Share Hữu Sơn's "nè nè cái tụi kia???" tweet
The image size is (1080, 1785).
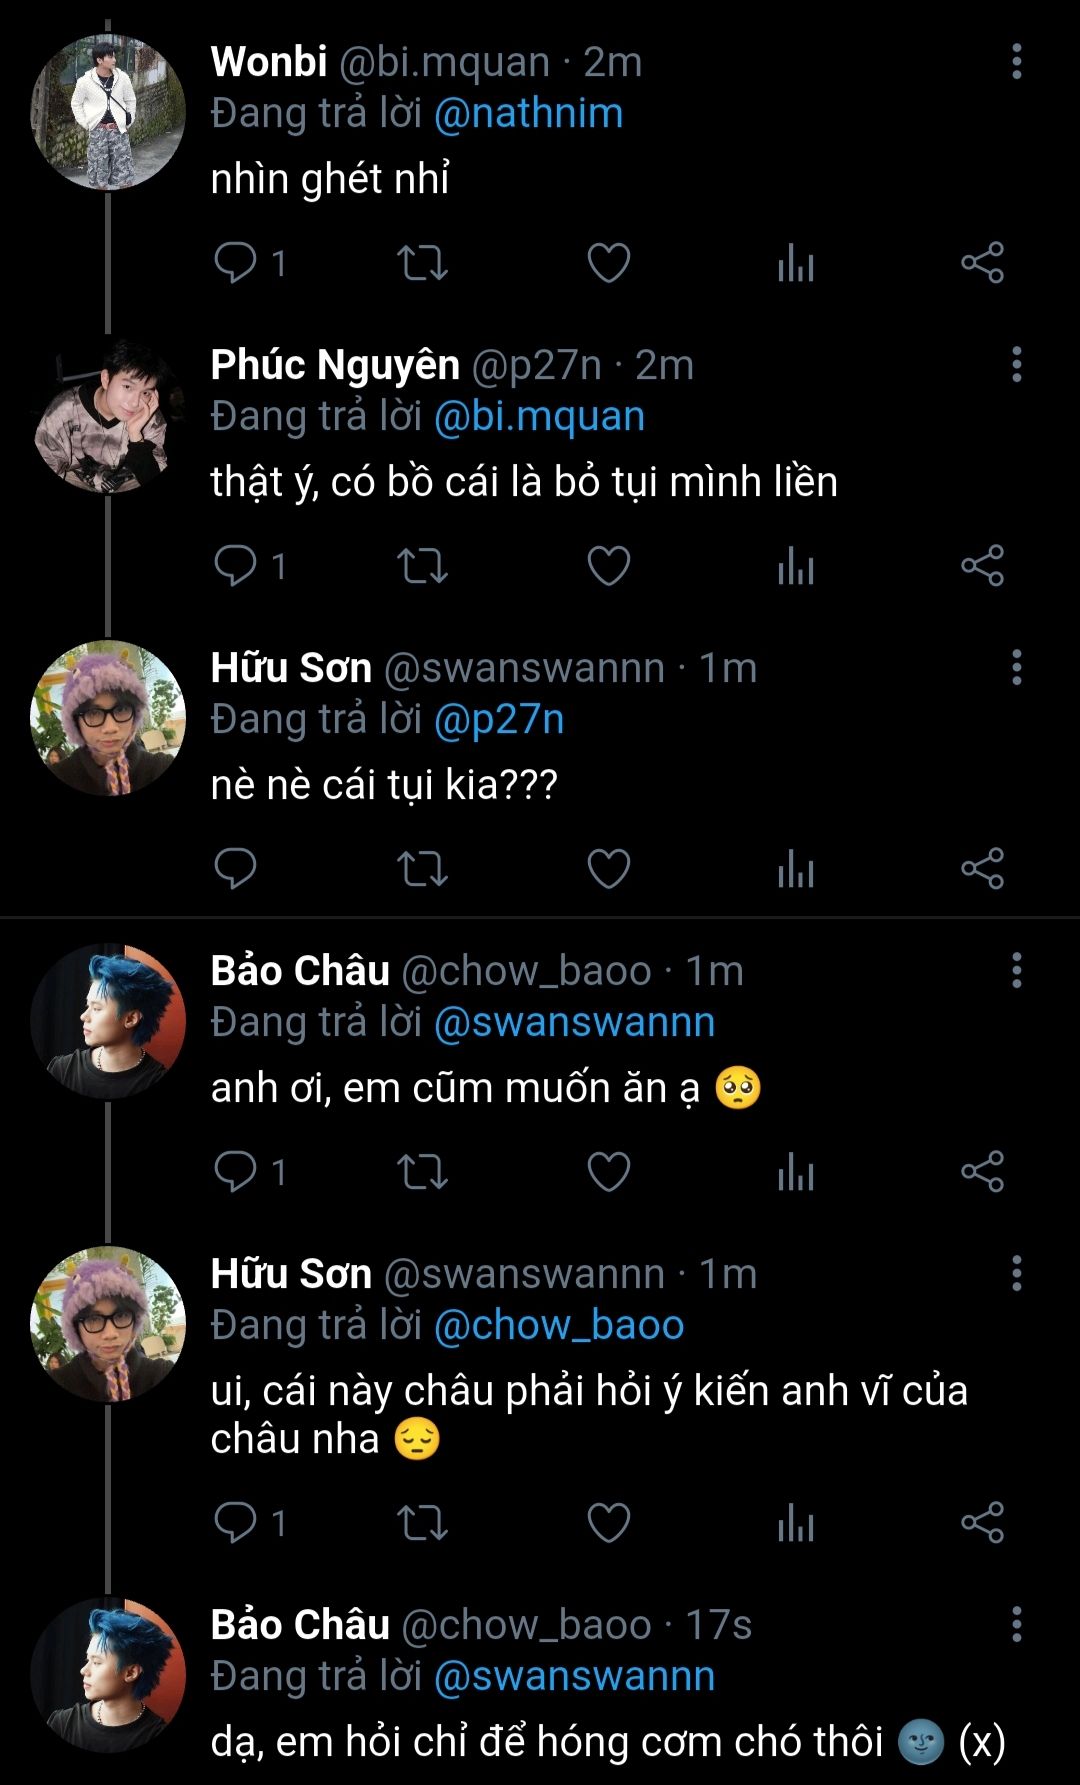982,868
